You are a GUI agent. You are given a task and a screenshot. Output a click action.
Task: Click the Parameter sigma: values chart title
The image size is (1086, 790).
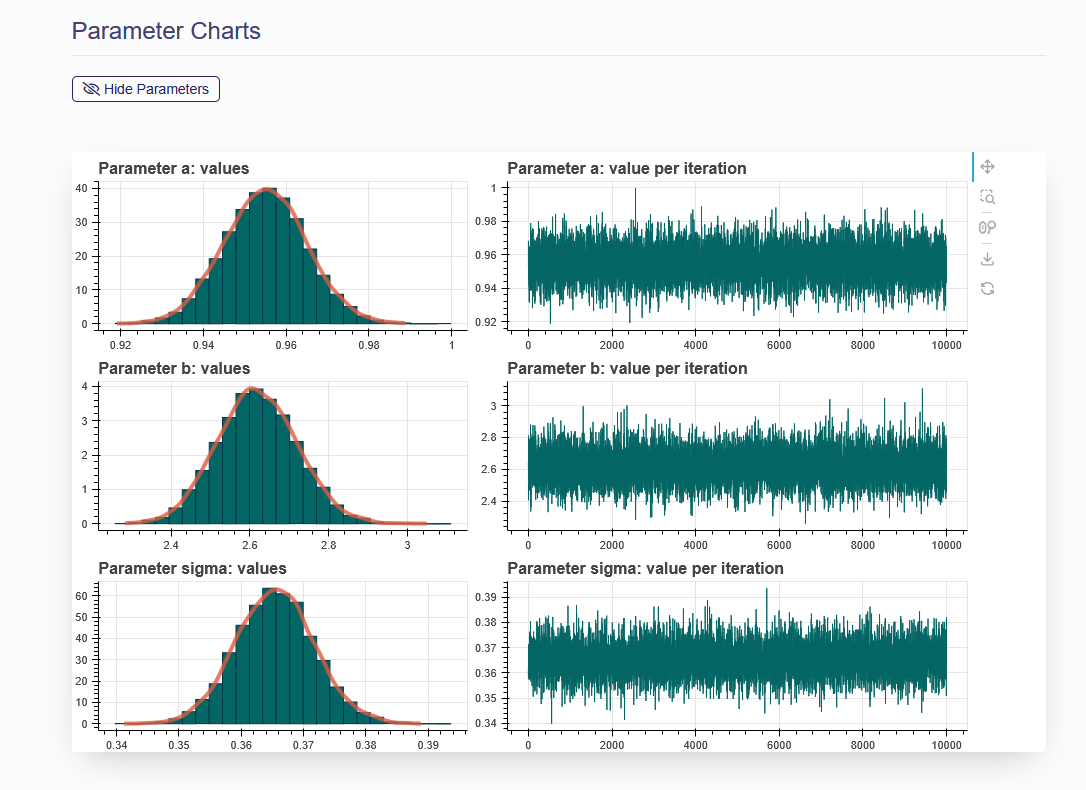pyautogui.click(x=192, y=568)
